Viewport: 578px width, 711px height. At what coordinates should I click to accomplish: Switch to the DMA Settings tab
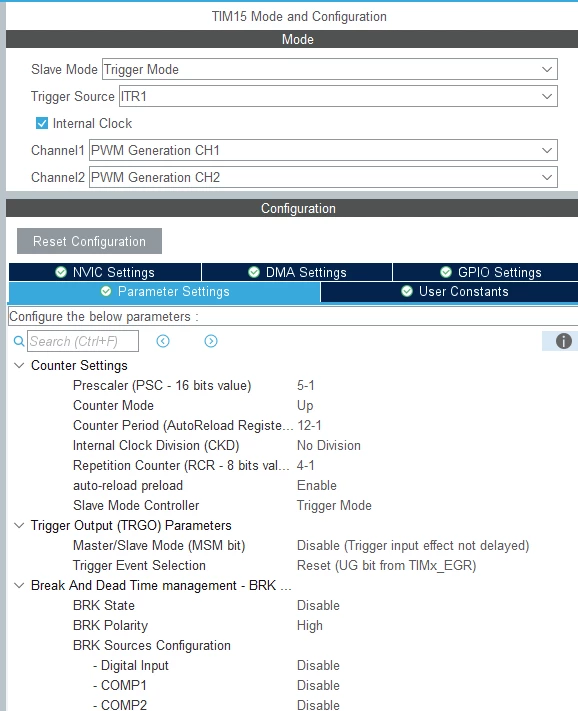[297, 272]
